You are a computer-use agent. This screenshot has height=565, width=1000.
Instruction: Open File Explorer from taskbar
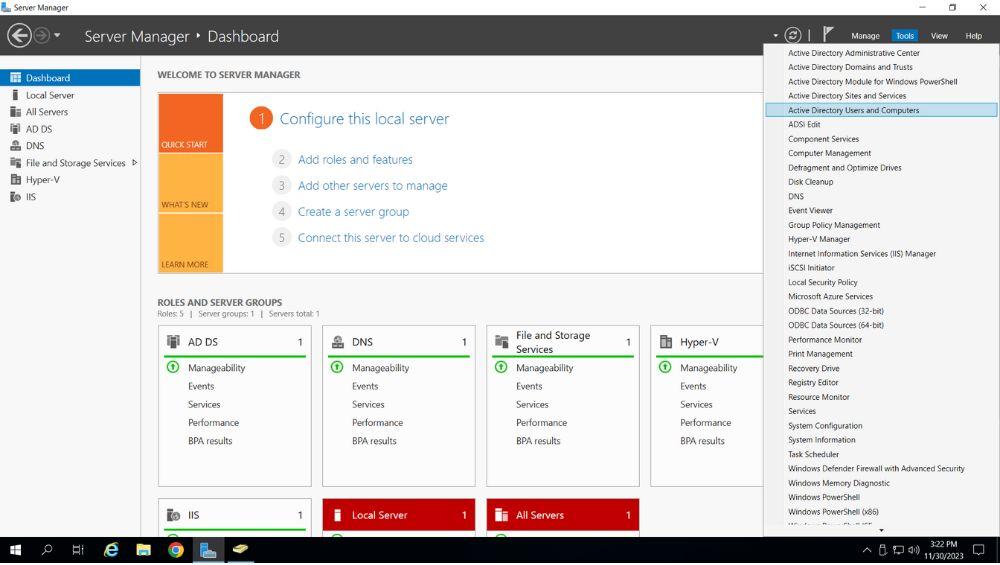[143, 550]
